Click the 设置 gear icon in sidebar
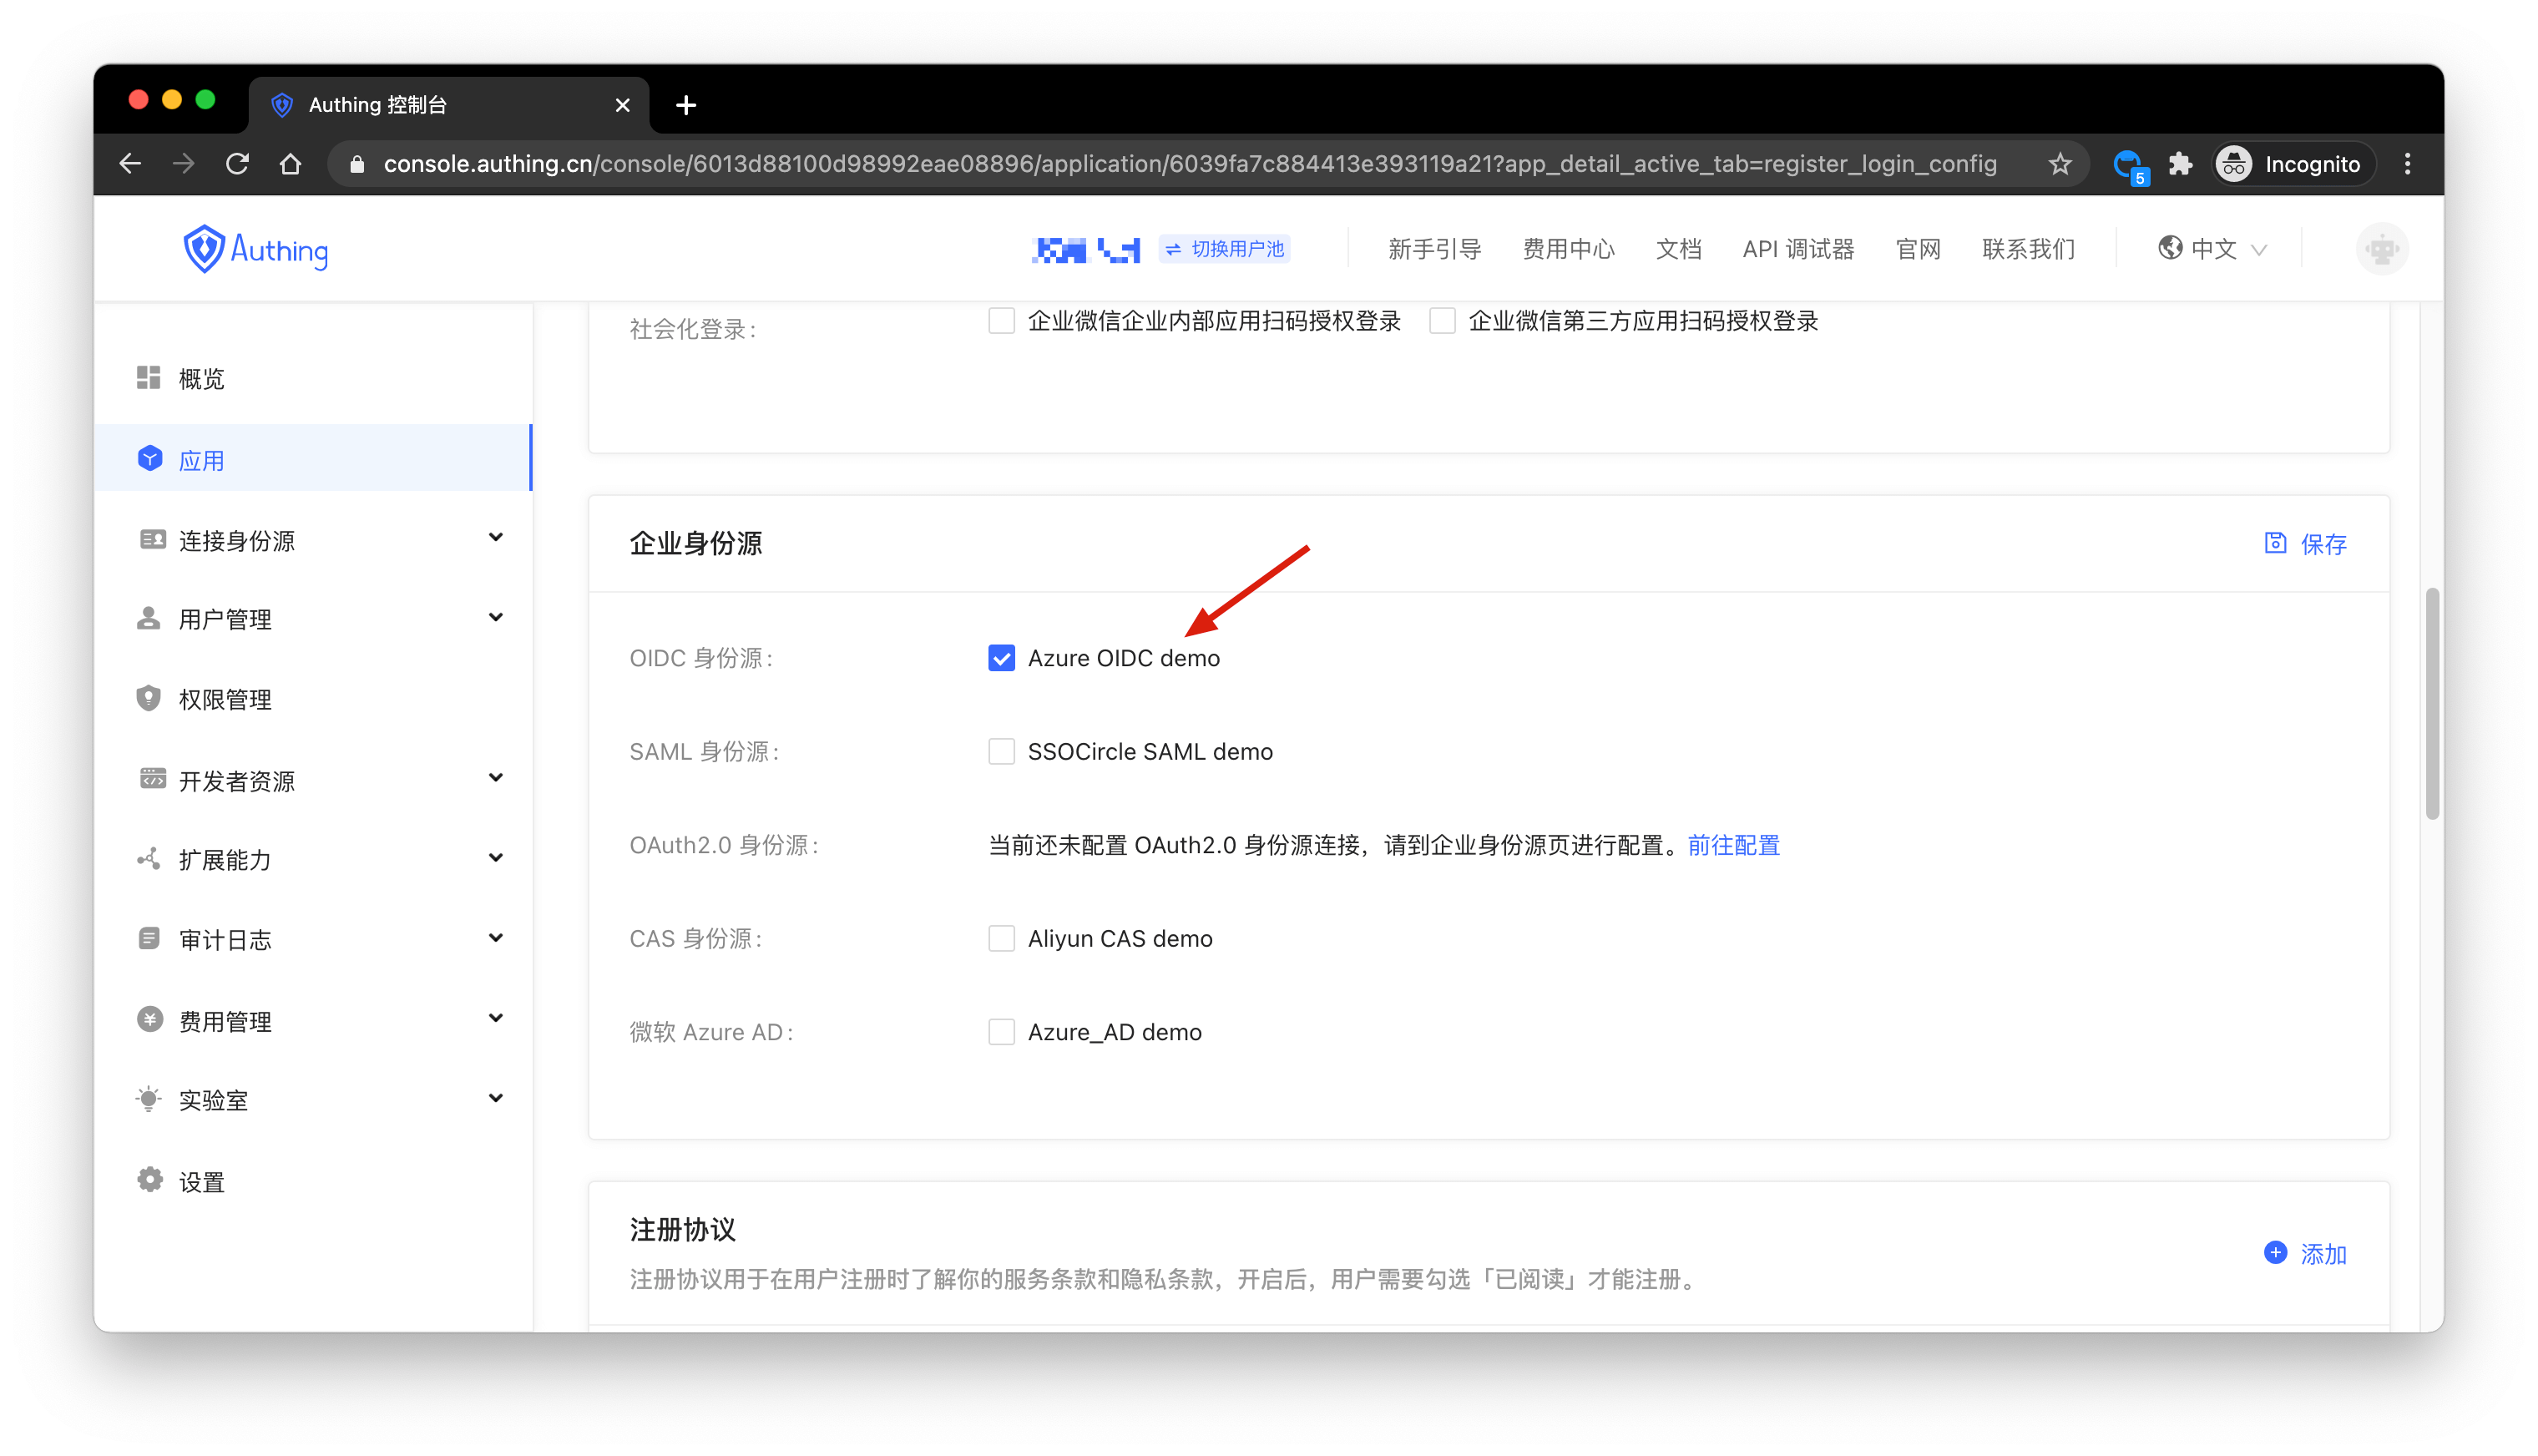2538x1456 pixels. [x=150, y=1181]
